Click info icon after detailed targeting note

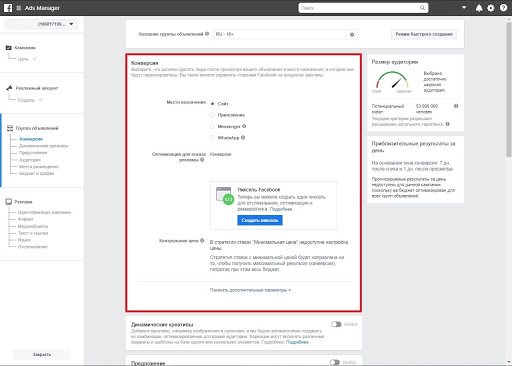pyautogui.click(x=447, y=124)
